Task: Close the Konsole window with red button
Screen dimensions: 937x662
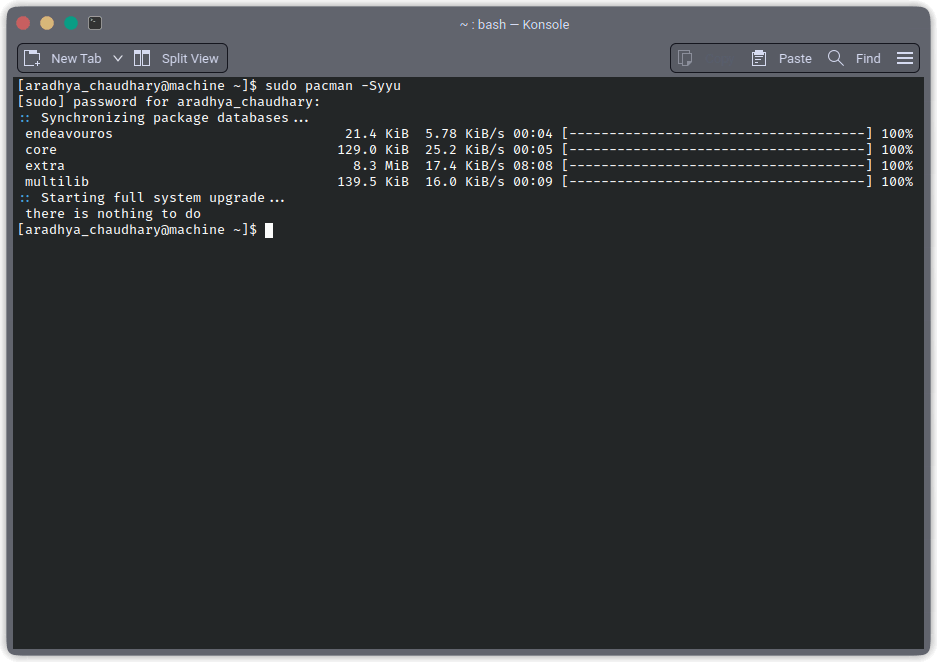Action: click(x=23, y=23)
